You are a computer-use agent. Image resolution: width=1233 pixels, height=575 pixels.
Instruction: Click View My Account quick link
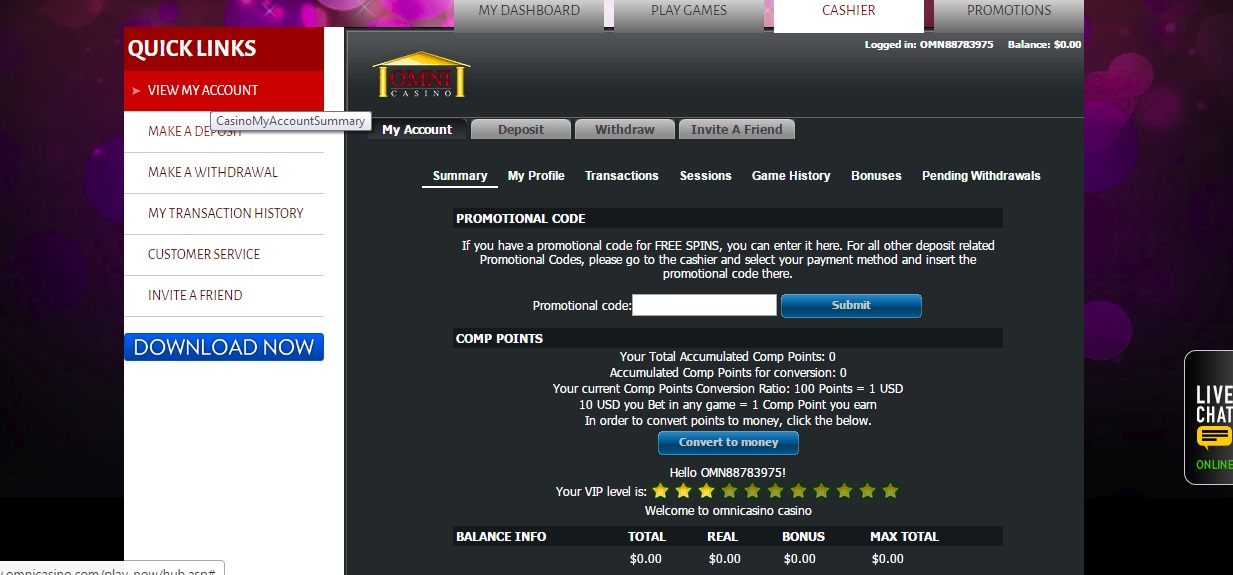[224, 90]
